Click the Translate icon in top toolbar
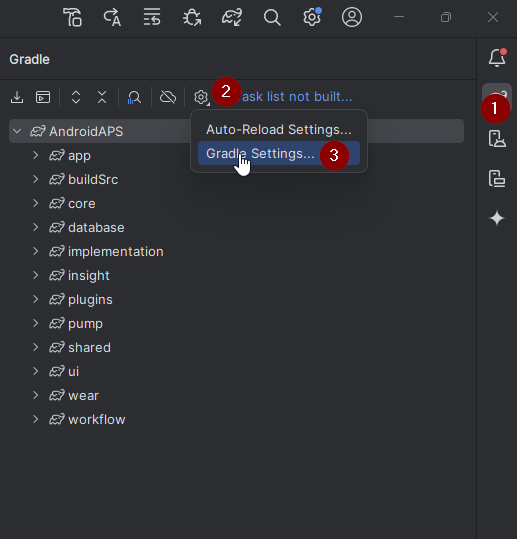This screenshot has width=517, height=539. pyautogui.click(x=112, y=17)
